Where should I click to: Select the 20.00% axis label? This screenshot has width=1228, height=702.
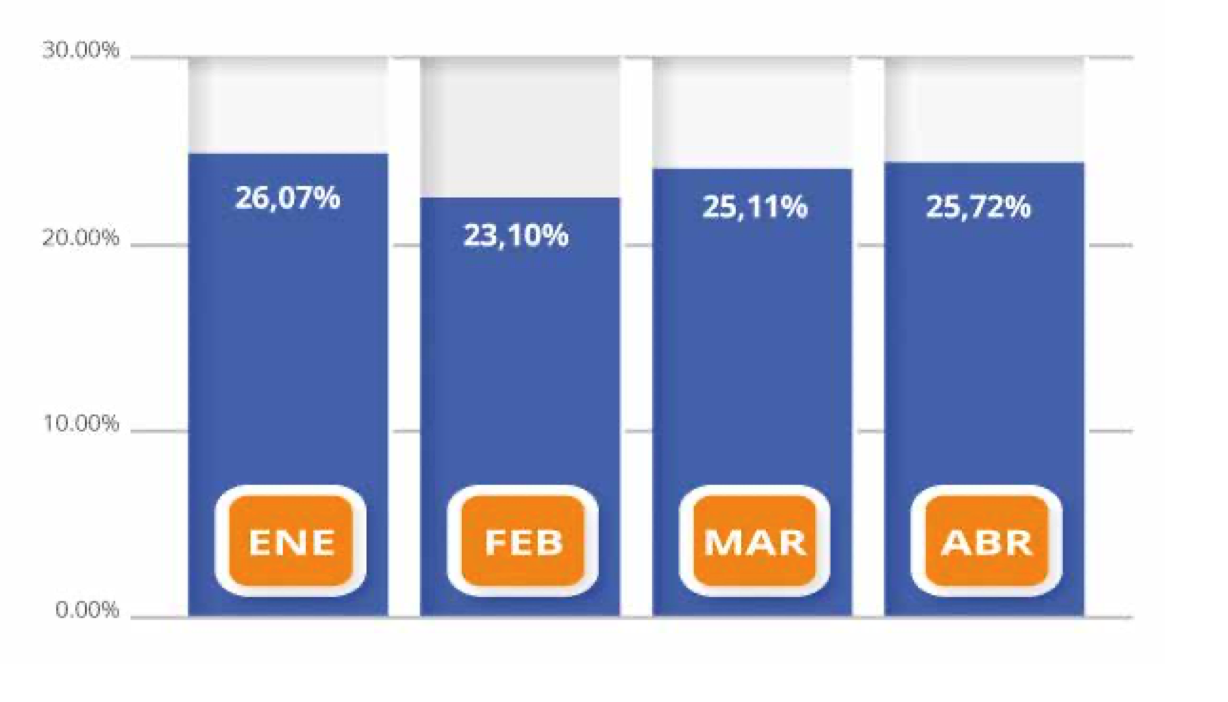click(81, 239)
